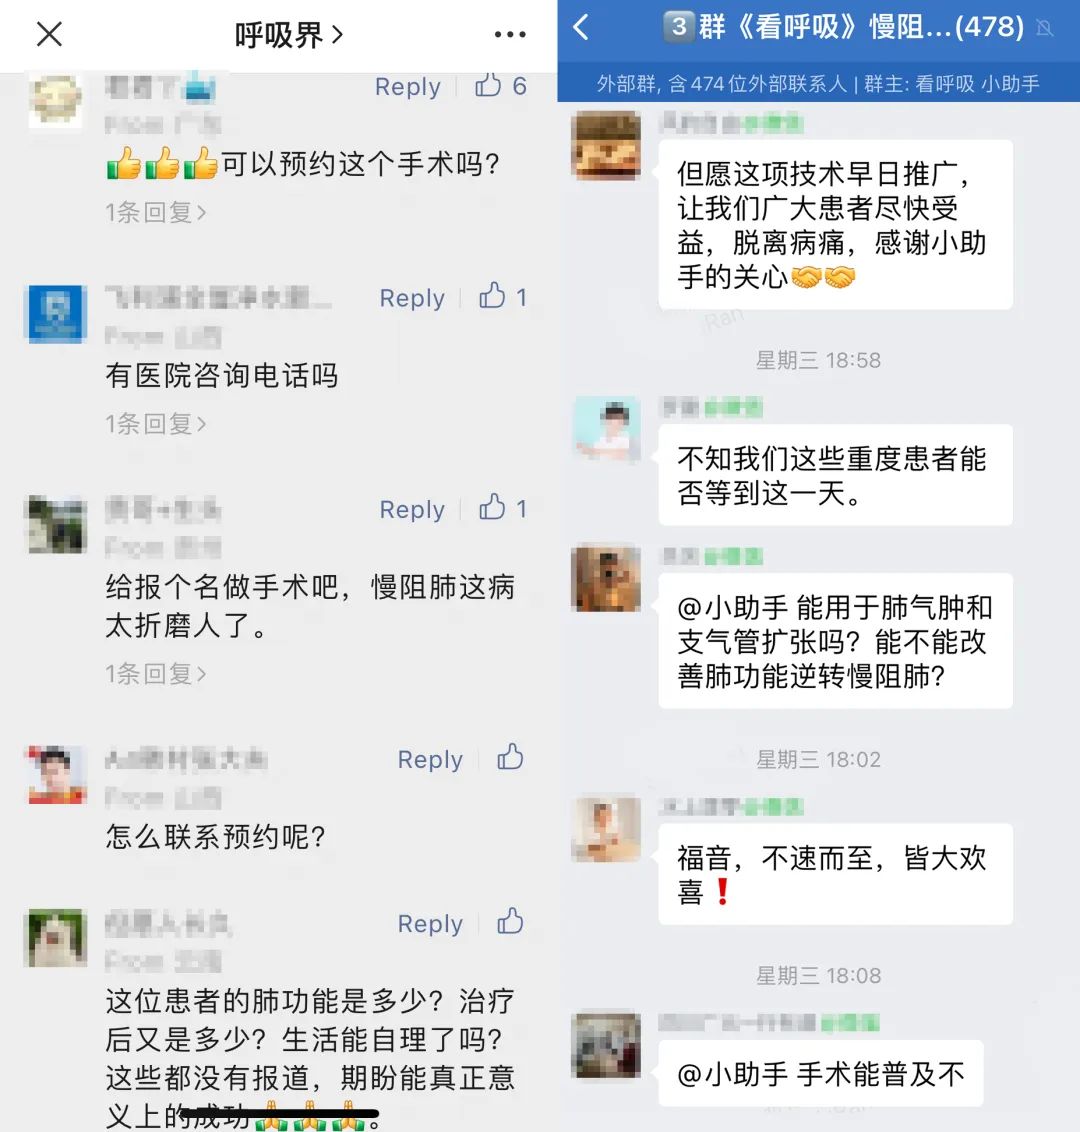This screenshot has height=1132, width=1080.
Task: Tap the muted notification bell icon
Action: pyautogui.click(x=1044, y=28)
